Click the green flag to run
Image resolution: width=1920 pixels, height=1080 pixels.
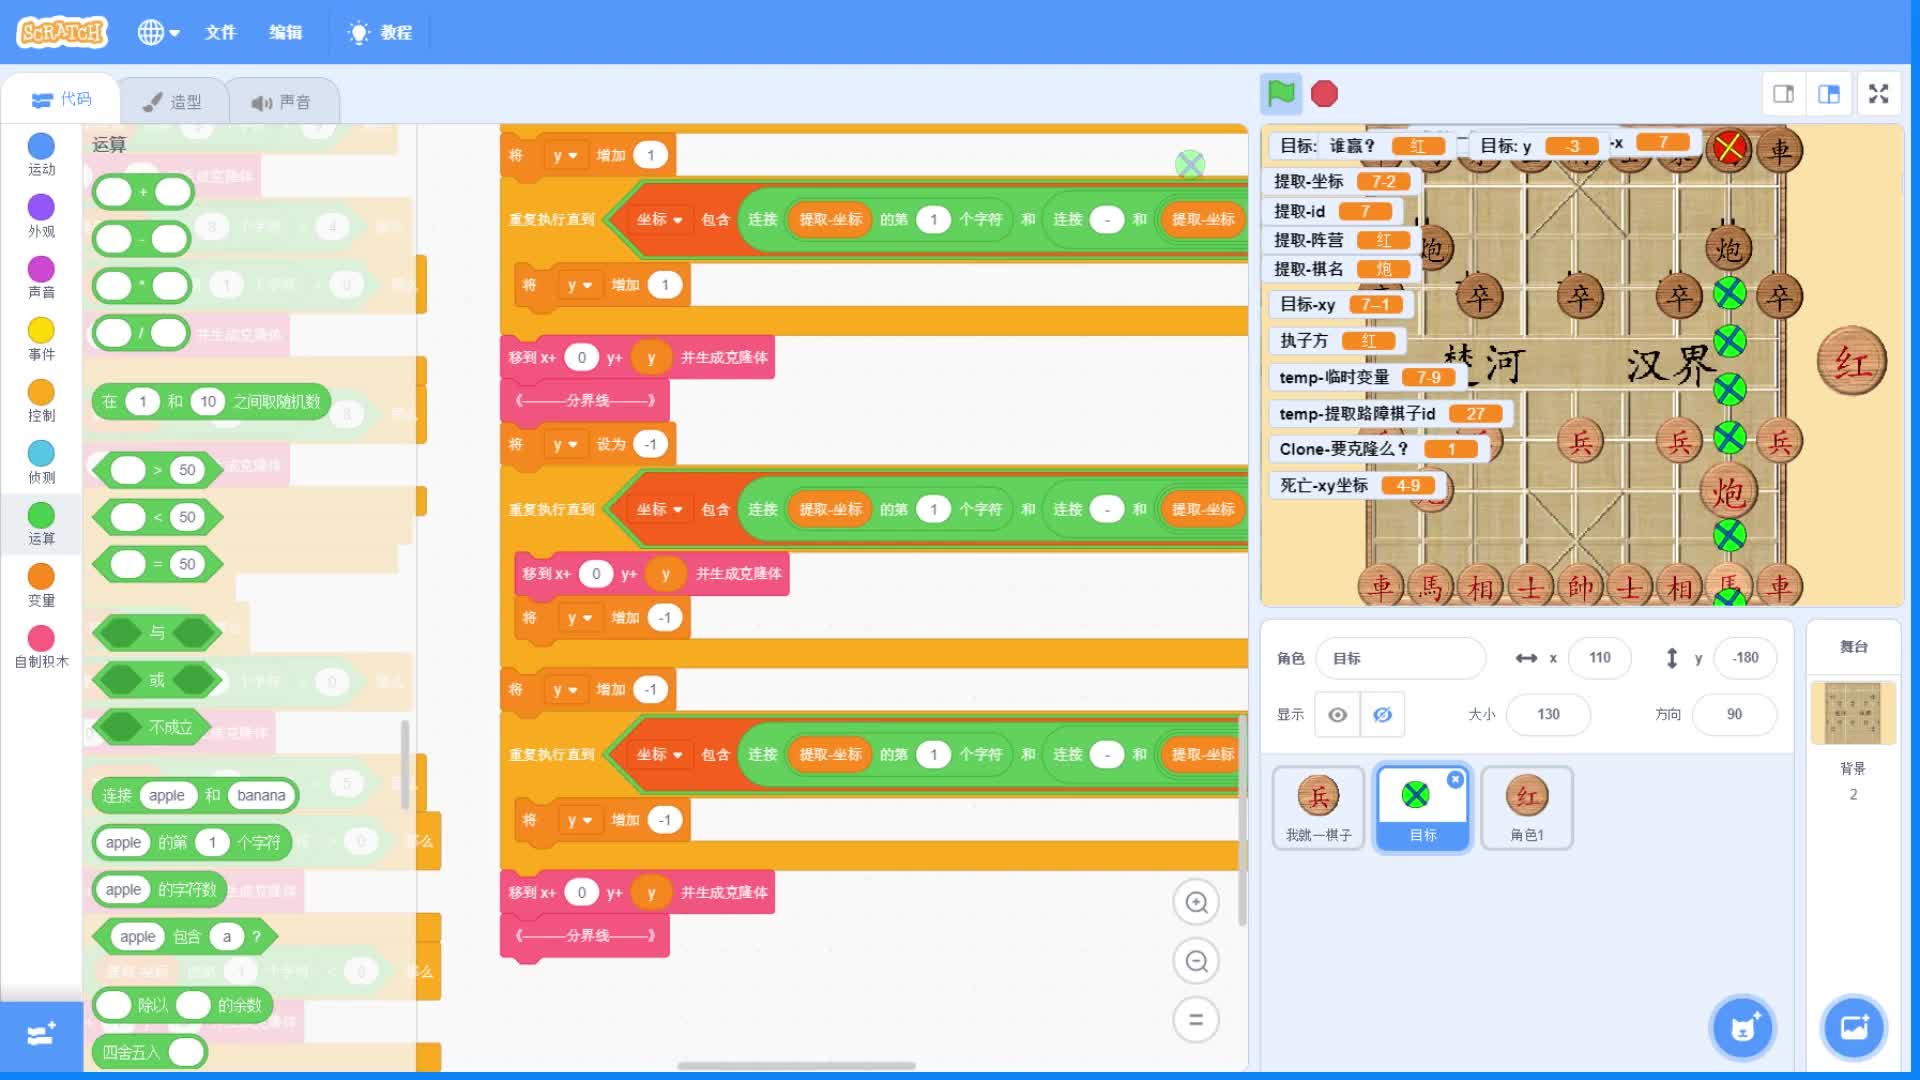pos(1281,94)
